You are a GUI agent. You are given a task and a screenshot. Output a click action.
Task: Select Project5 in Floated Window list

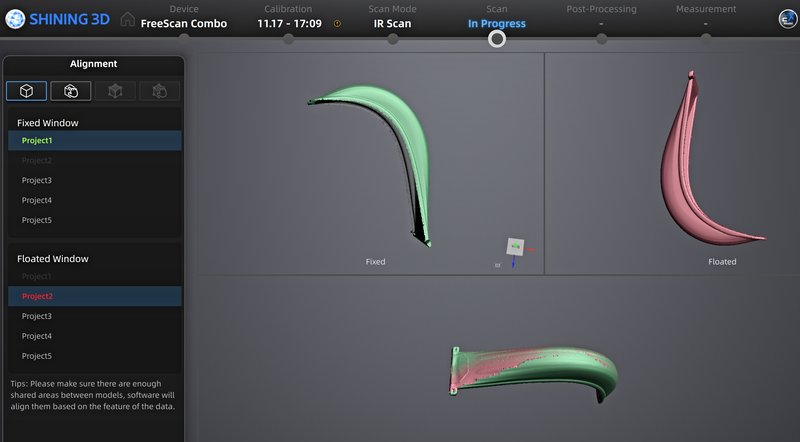[x=95, y=356]
